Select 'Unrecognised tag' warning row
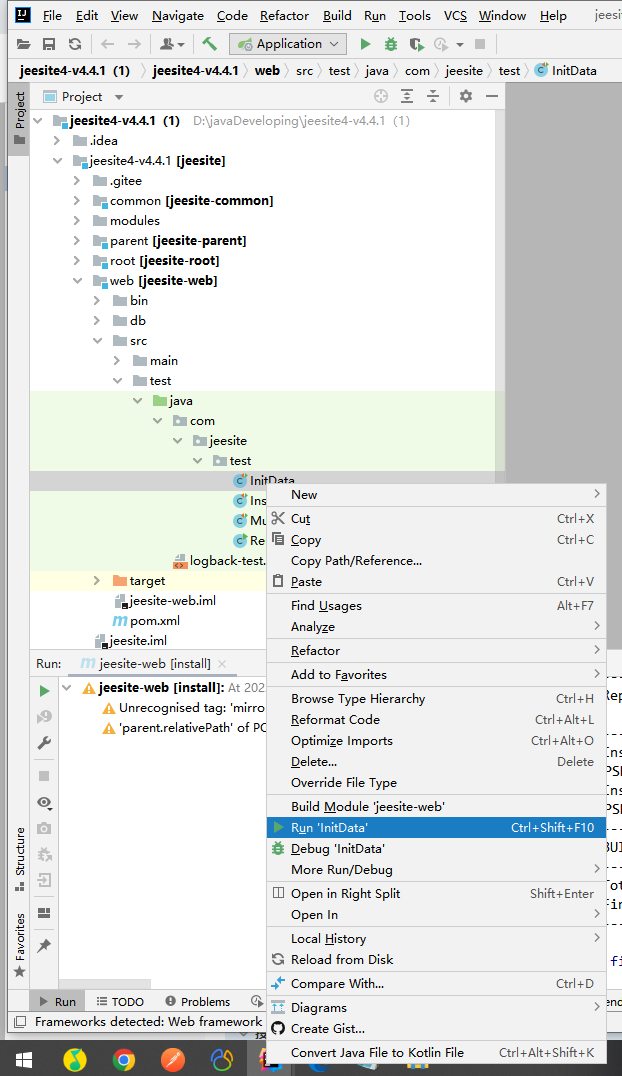Viewport: 622px width, 1076px height. click(183, 707)
